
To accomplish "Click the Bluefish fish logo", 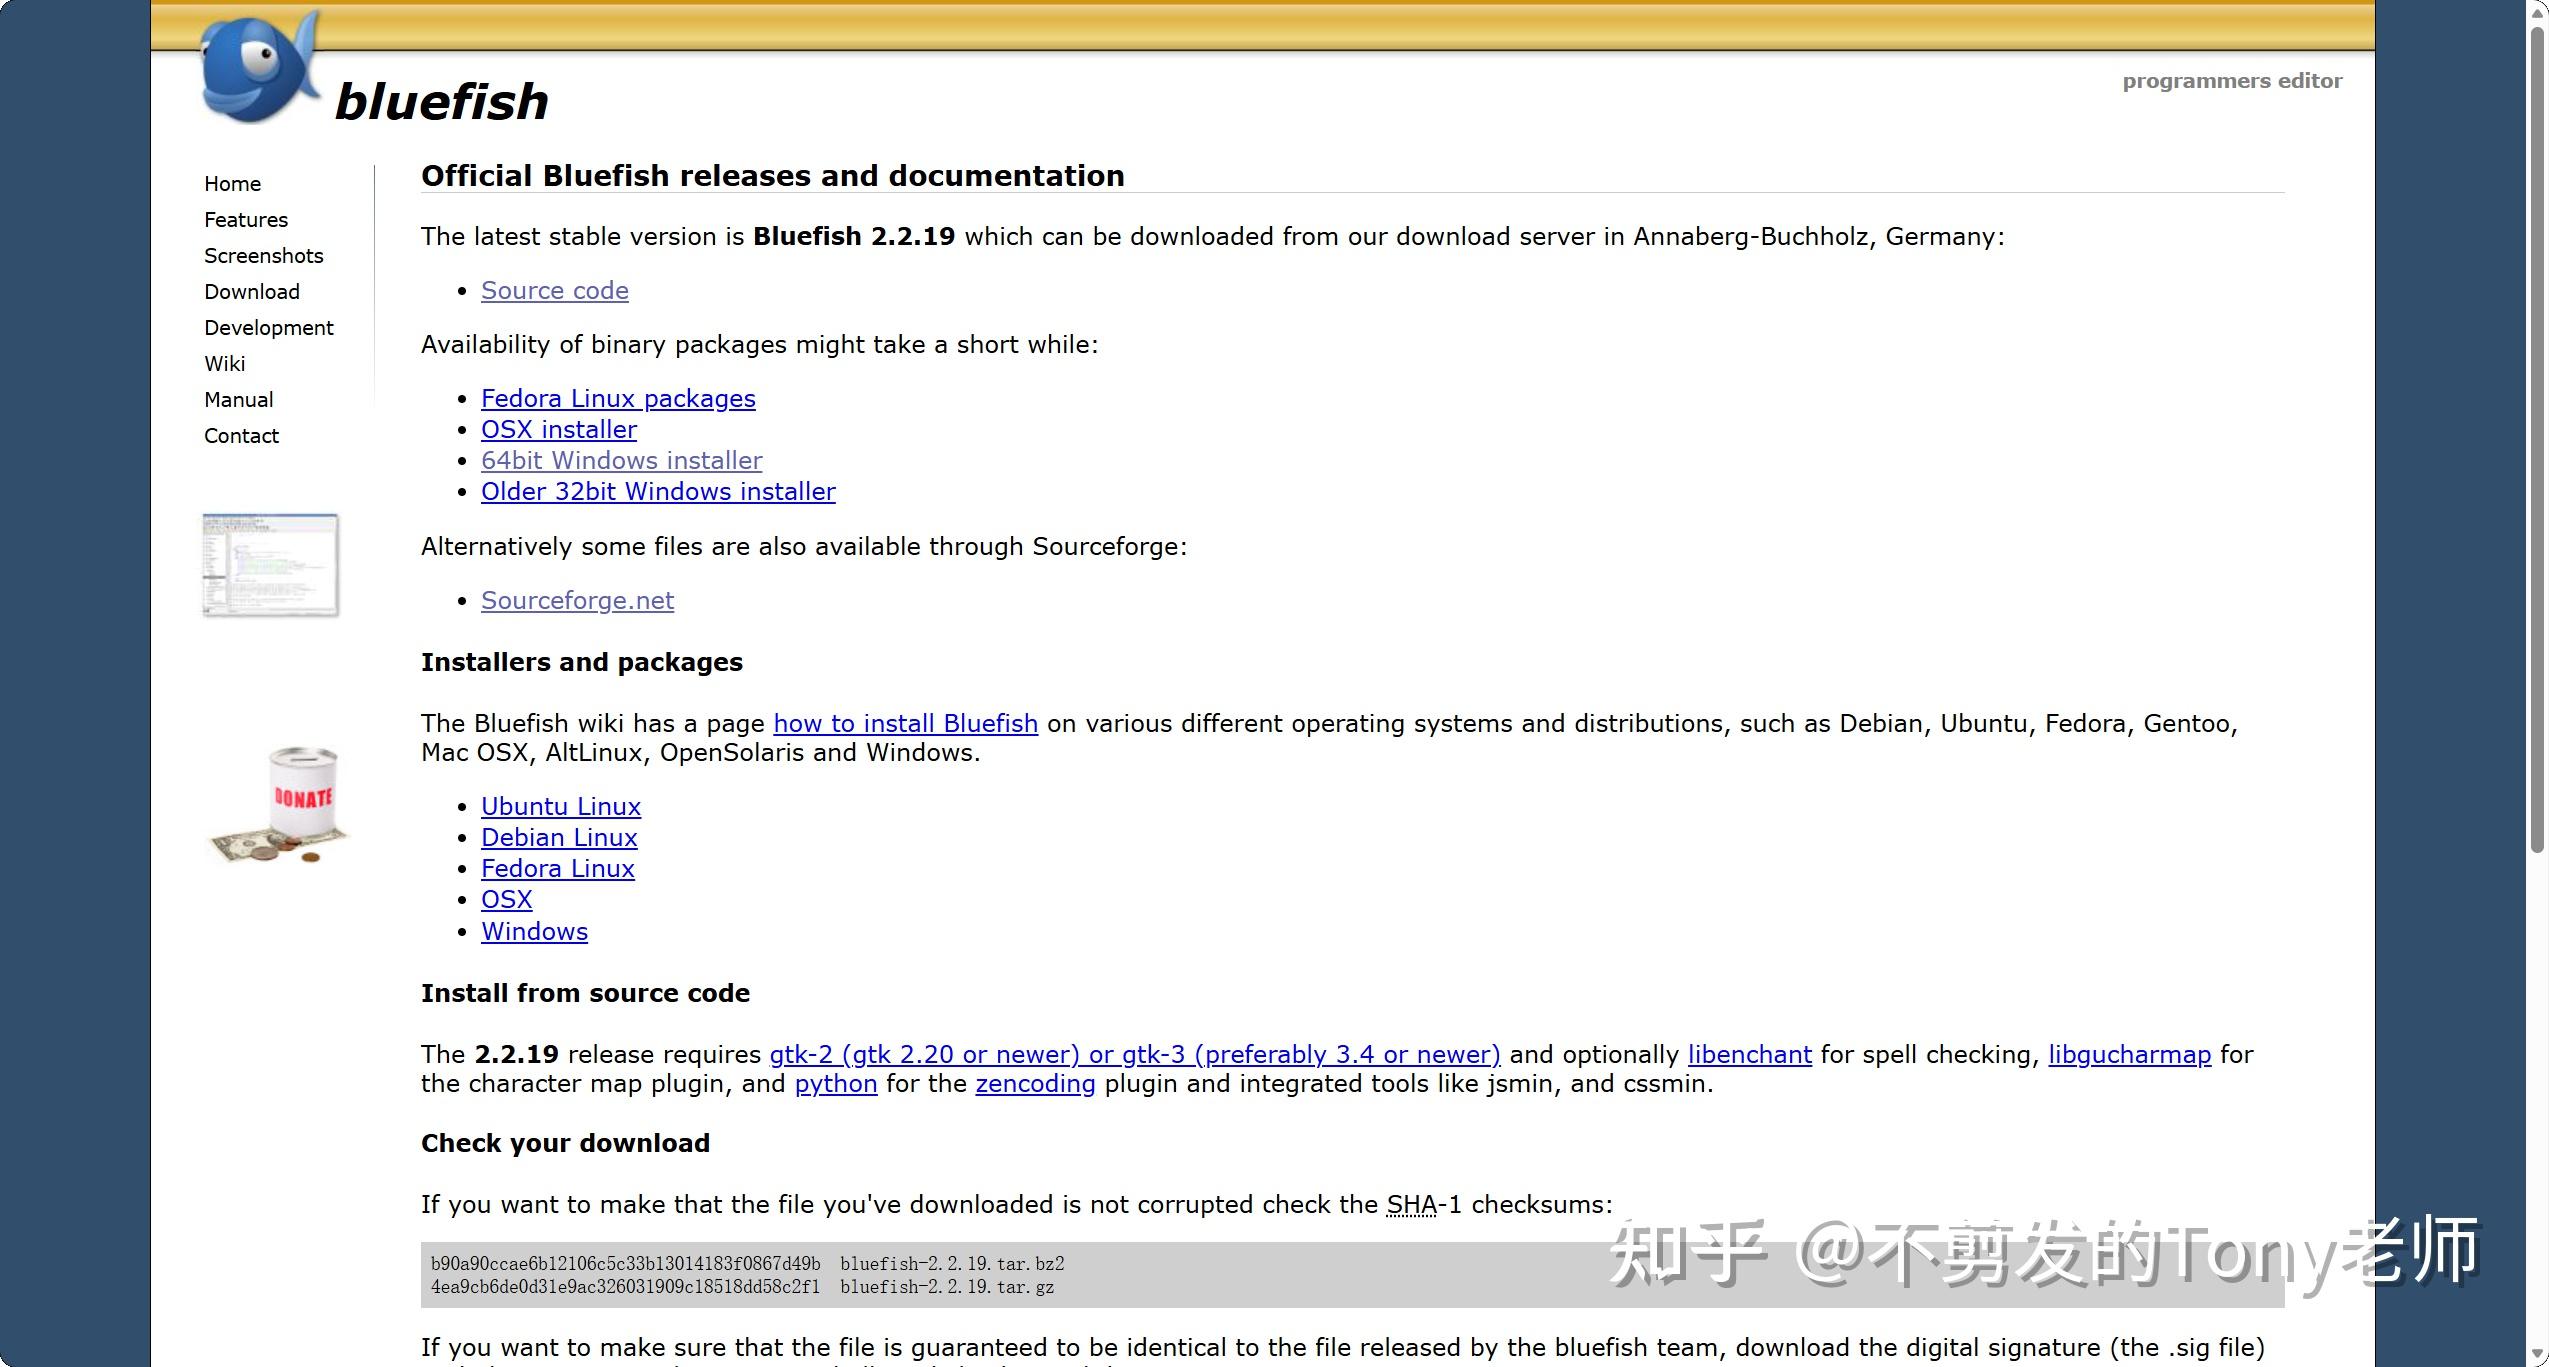I will [260, 67].
